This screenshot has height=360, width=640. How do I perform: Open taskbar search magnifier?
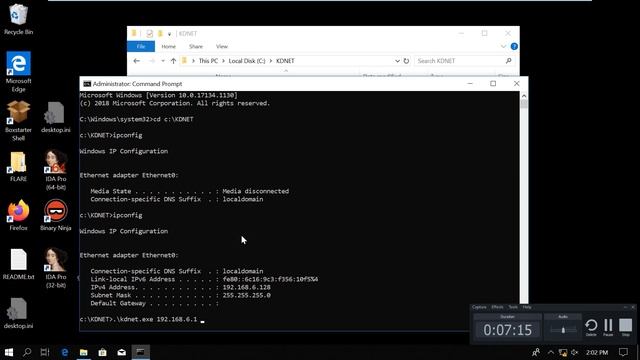pyautogui.click(x=27, y=352)
